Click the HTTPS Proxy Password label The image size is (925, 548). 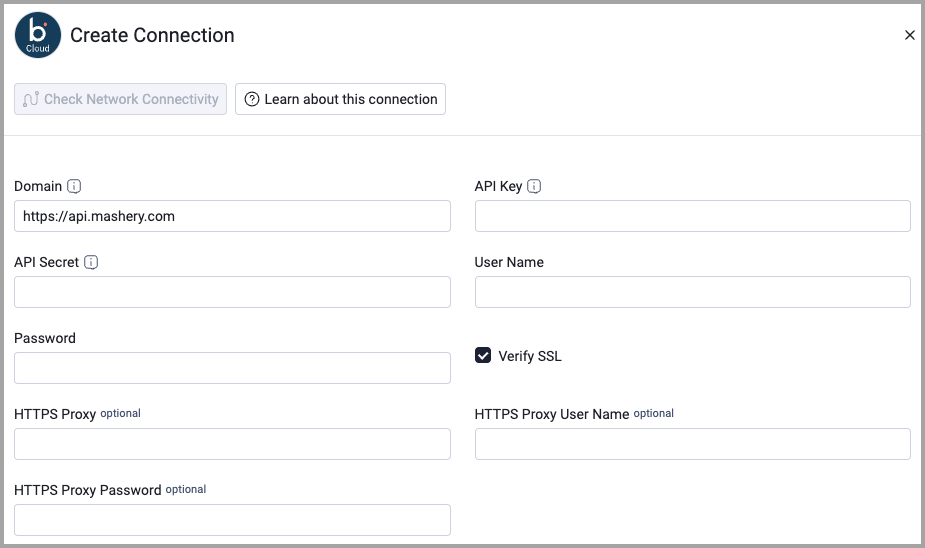[x=87, y=490]
